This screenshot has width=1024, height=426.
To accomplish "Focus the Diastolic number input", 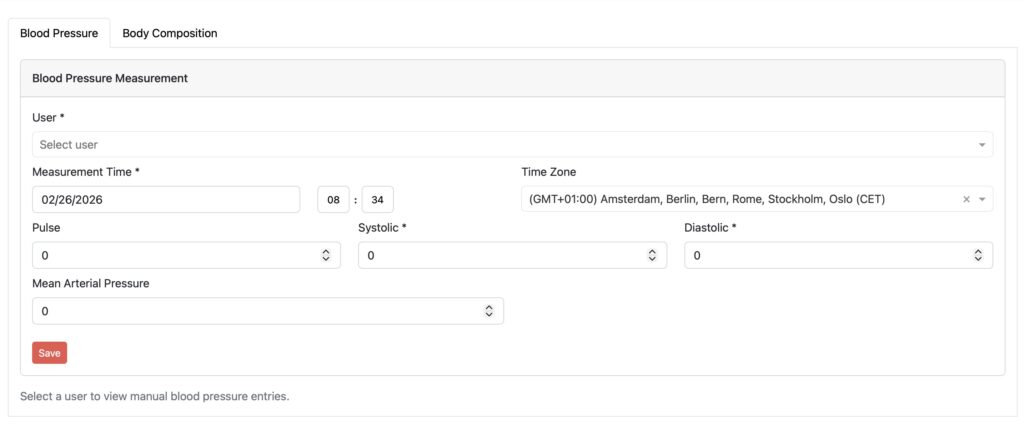I will coord(826,256).
